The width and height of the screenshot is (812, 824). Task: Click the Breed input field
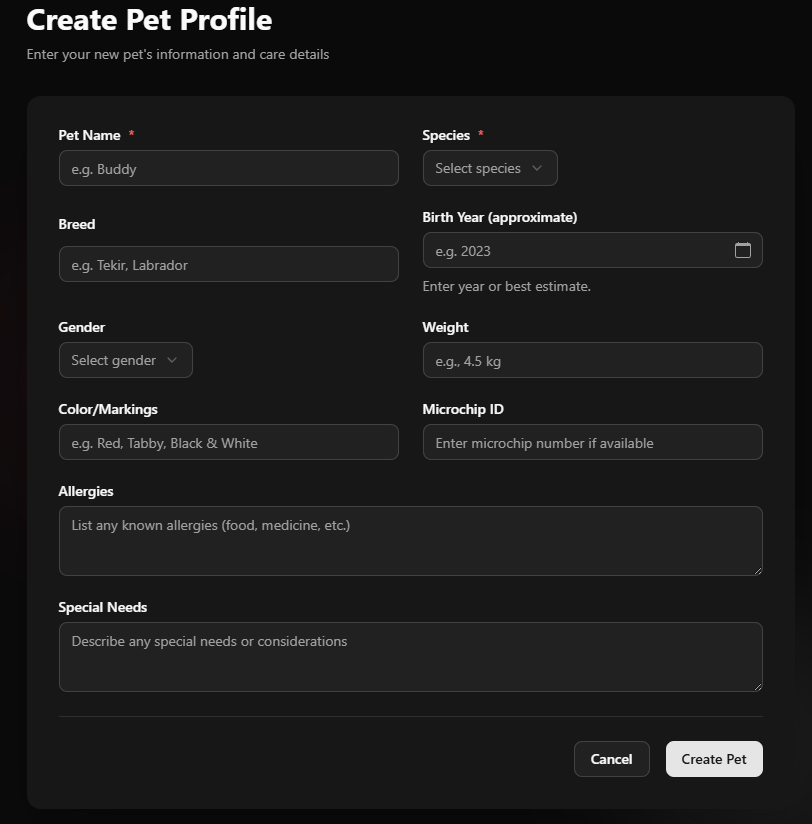coord(228,264)
